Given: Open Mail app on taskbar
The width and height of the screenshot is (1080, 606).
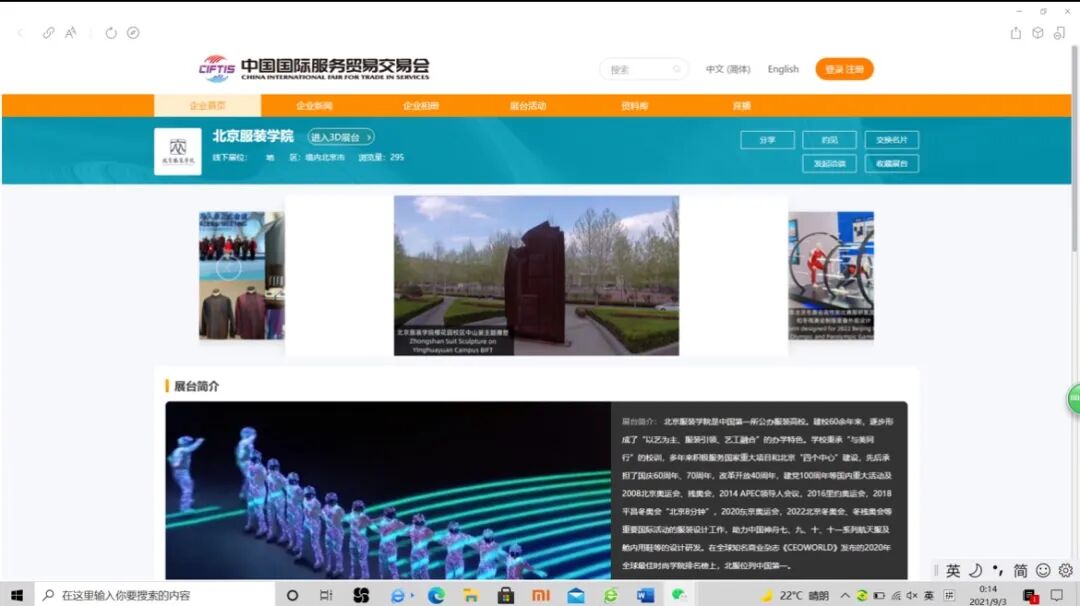Looking at the screenshot, I should [x=576, y=595].
